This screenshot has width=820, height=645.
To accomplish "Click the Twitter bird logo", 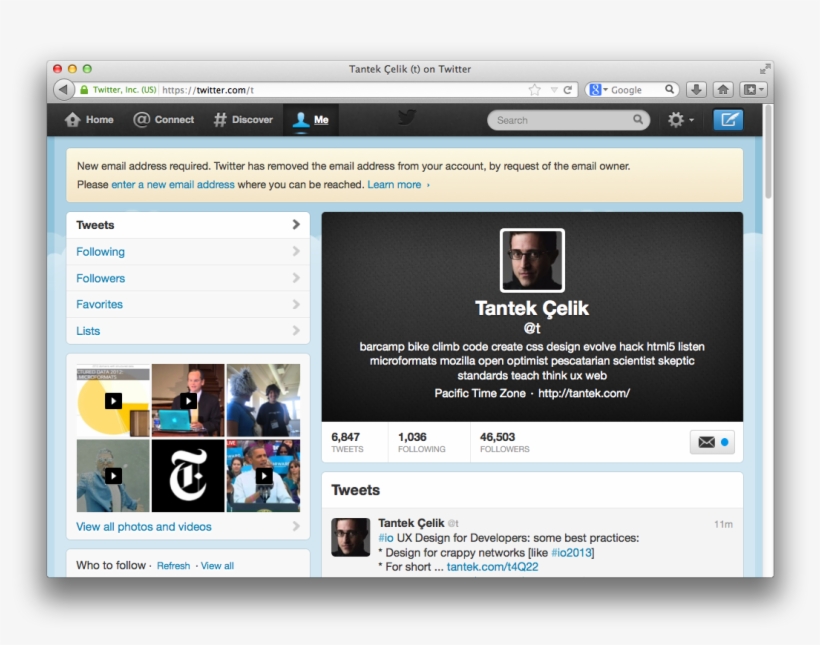I will coord(407,117).
